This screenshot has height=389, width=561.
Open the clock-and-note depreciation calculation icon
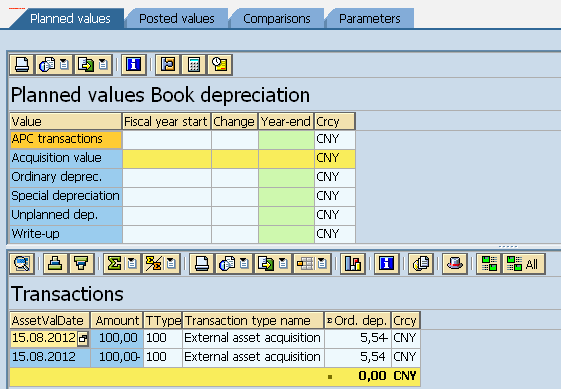(220, 65)
